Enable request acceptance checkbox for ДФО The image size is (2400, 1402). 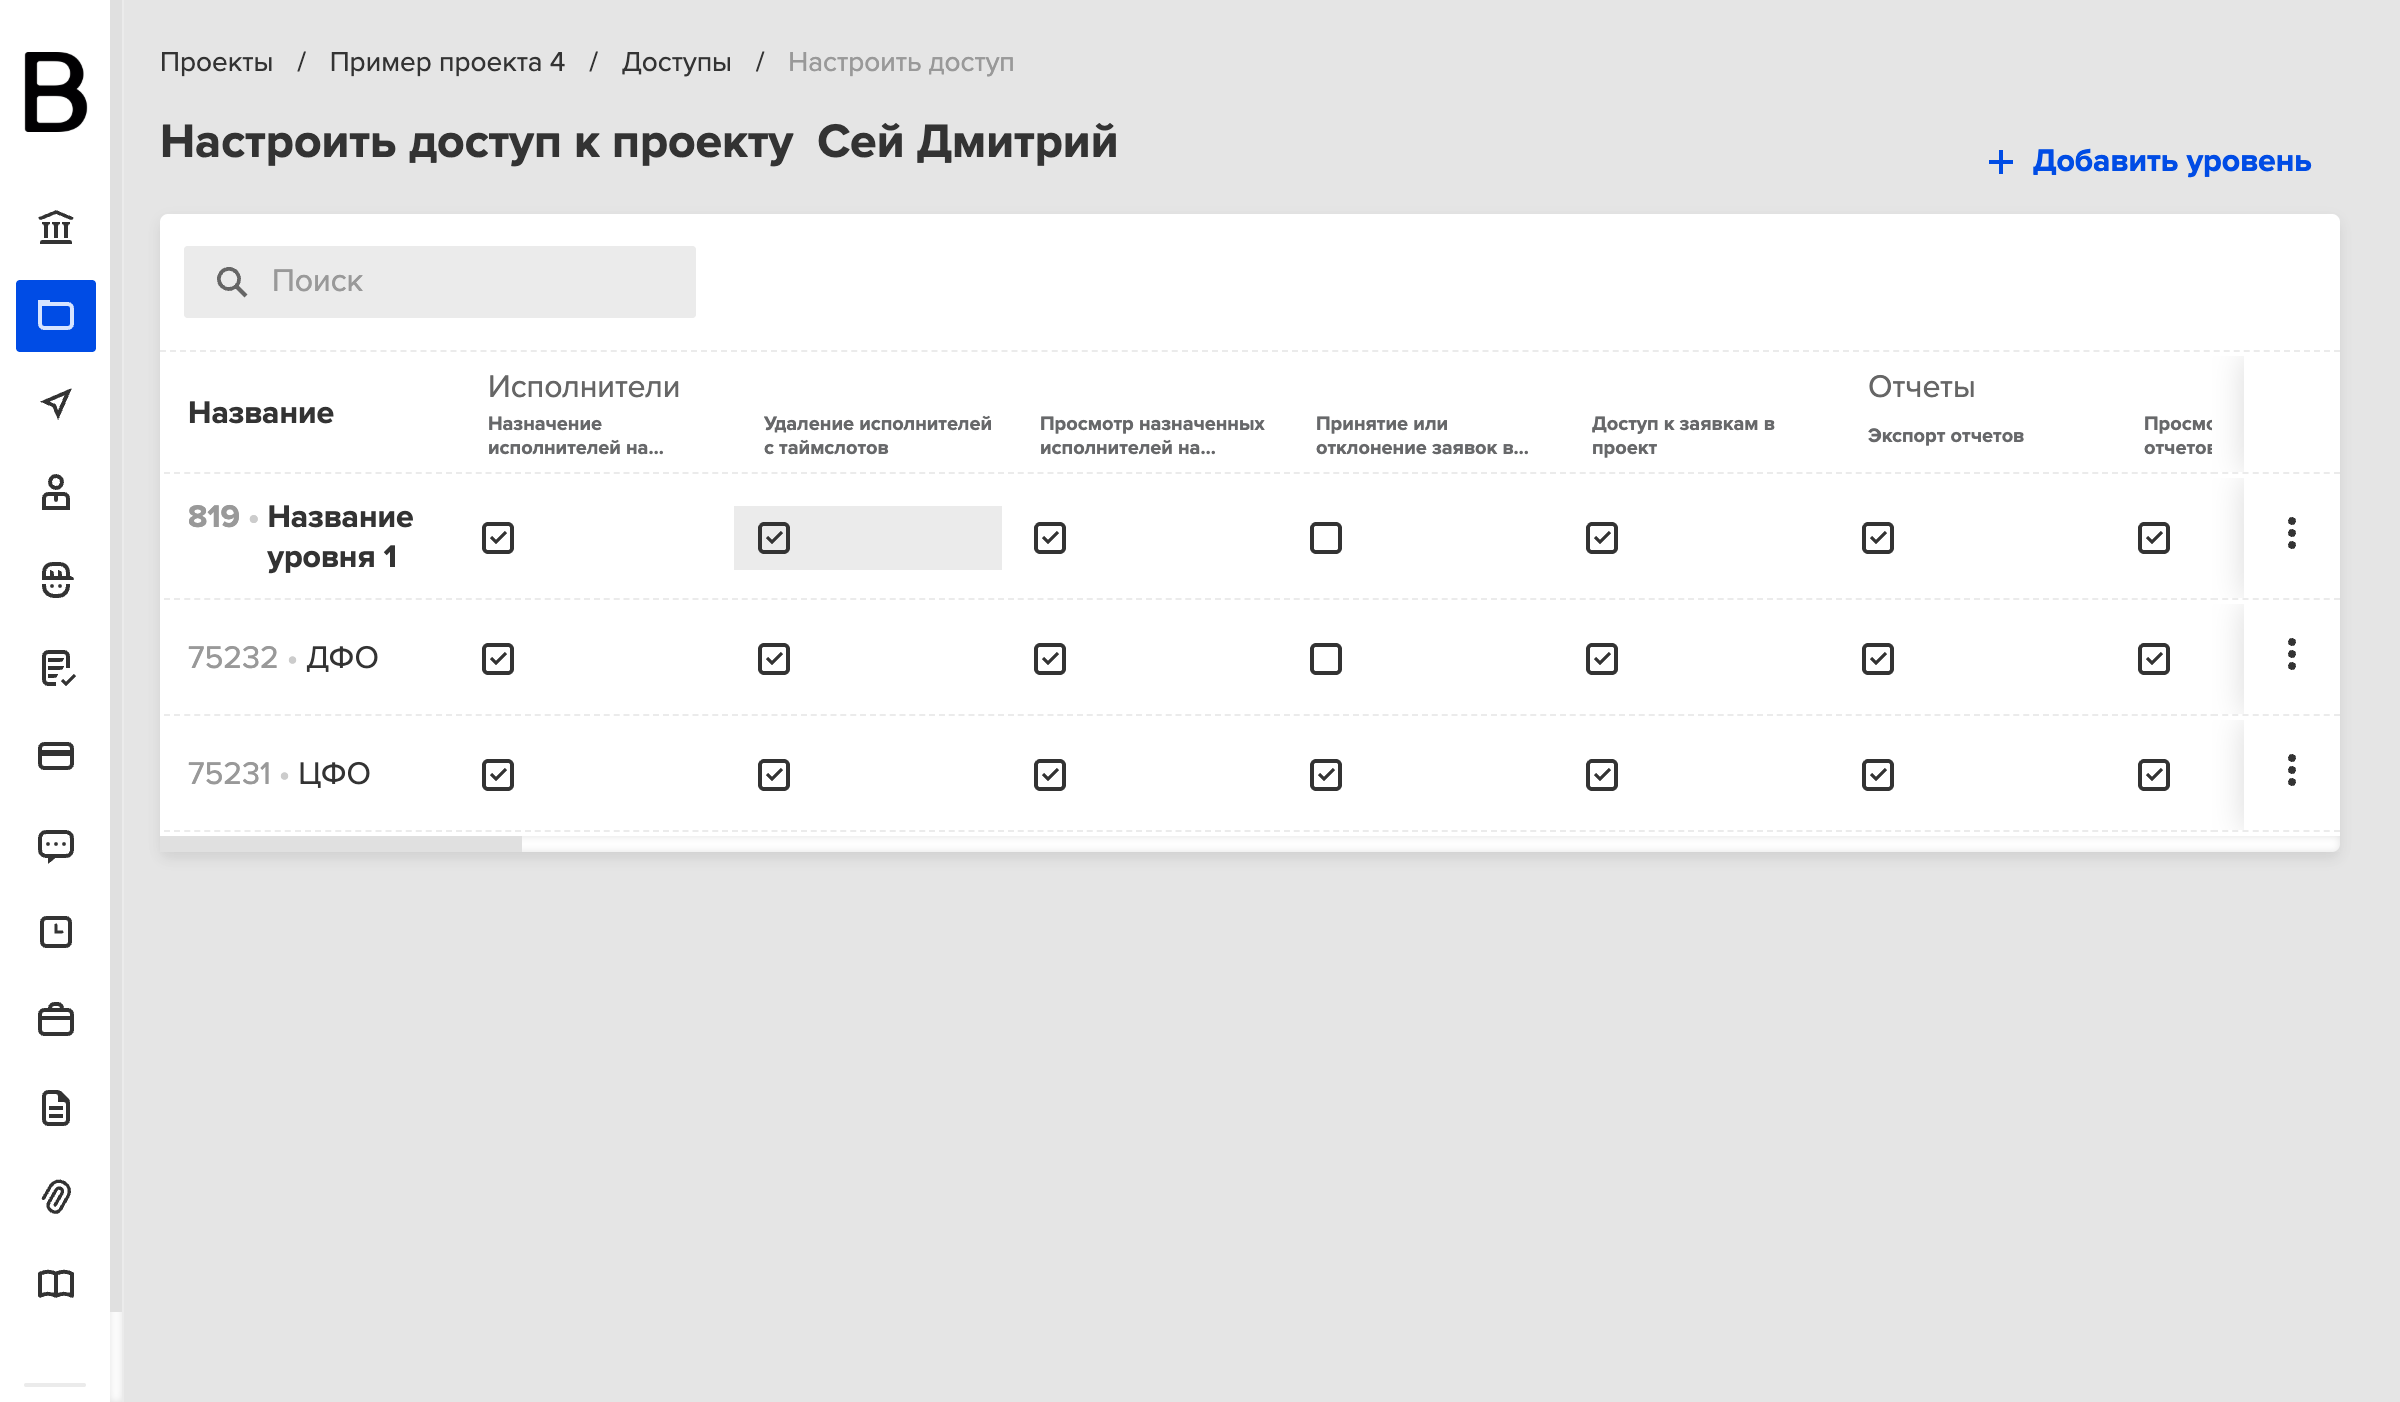pyautogui.click(x=1326, y=659)
